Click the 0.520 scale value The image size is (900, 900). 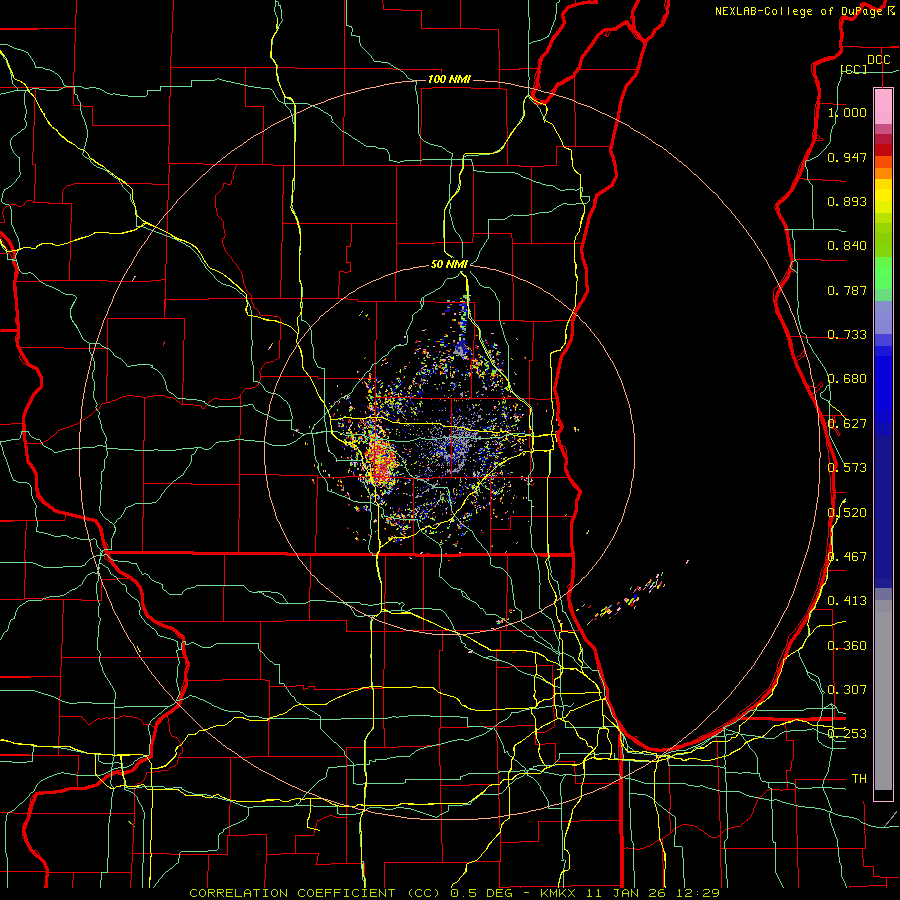(847, 513)
